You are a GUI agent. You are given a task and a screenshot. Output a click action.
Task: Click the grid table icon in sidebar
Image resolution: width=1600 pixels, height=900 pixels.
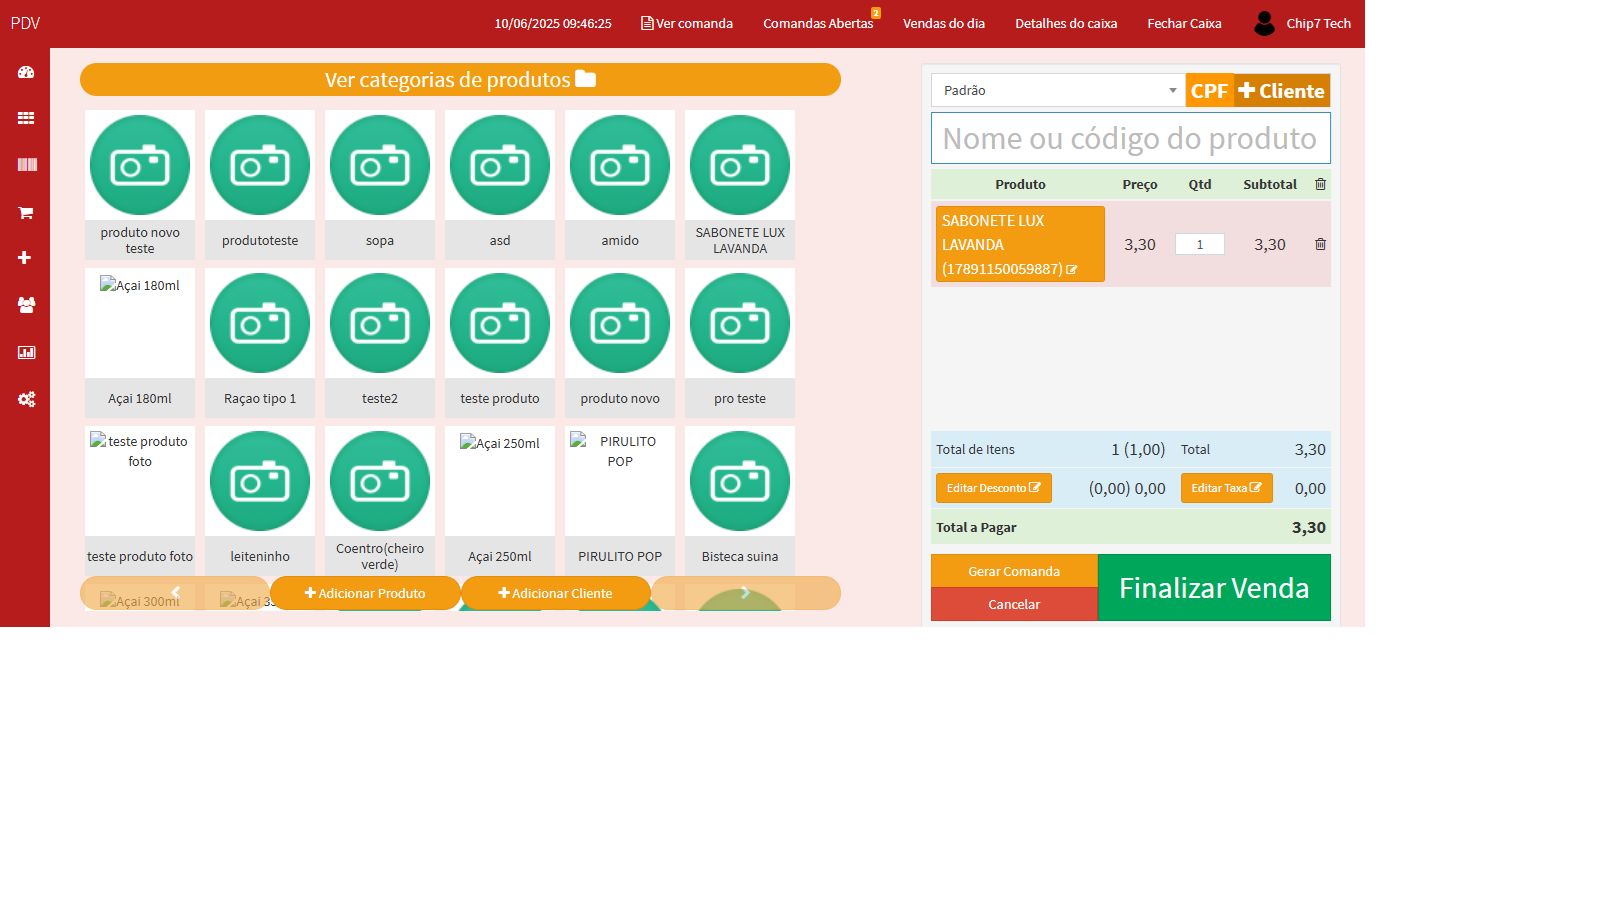click(26, 118)
